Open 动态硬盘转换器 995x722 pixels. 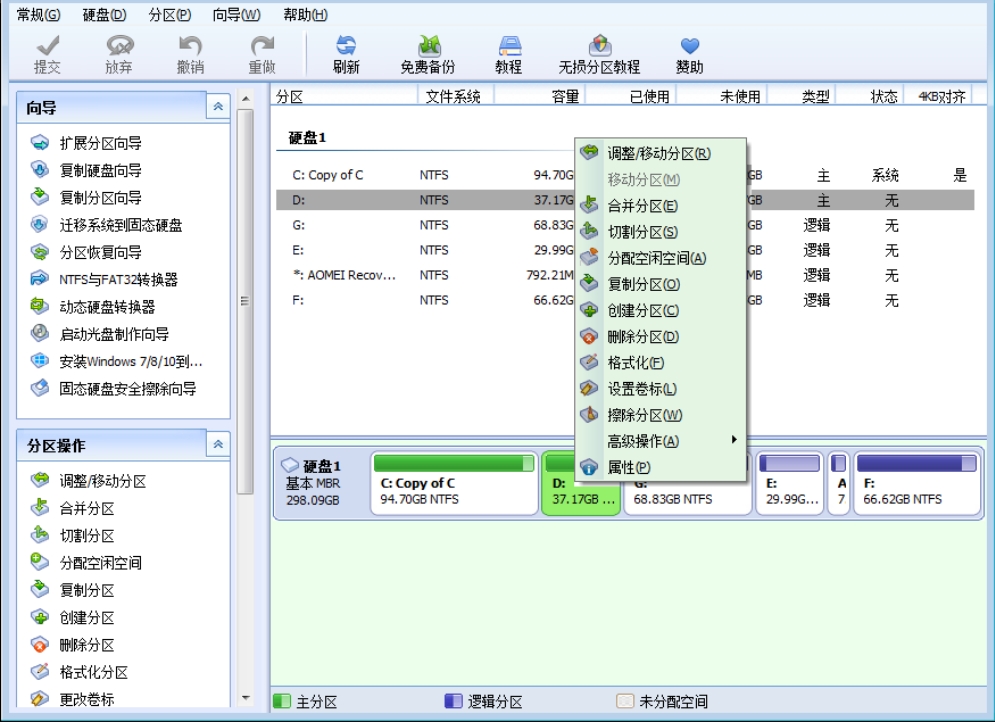[93, 307]
